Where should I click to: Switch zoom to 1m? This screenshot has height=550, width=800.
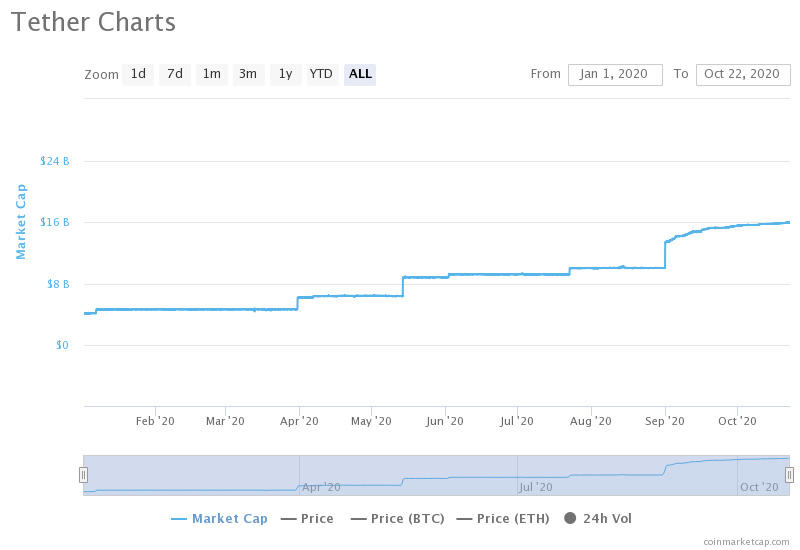coord(211,74)
